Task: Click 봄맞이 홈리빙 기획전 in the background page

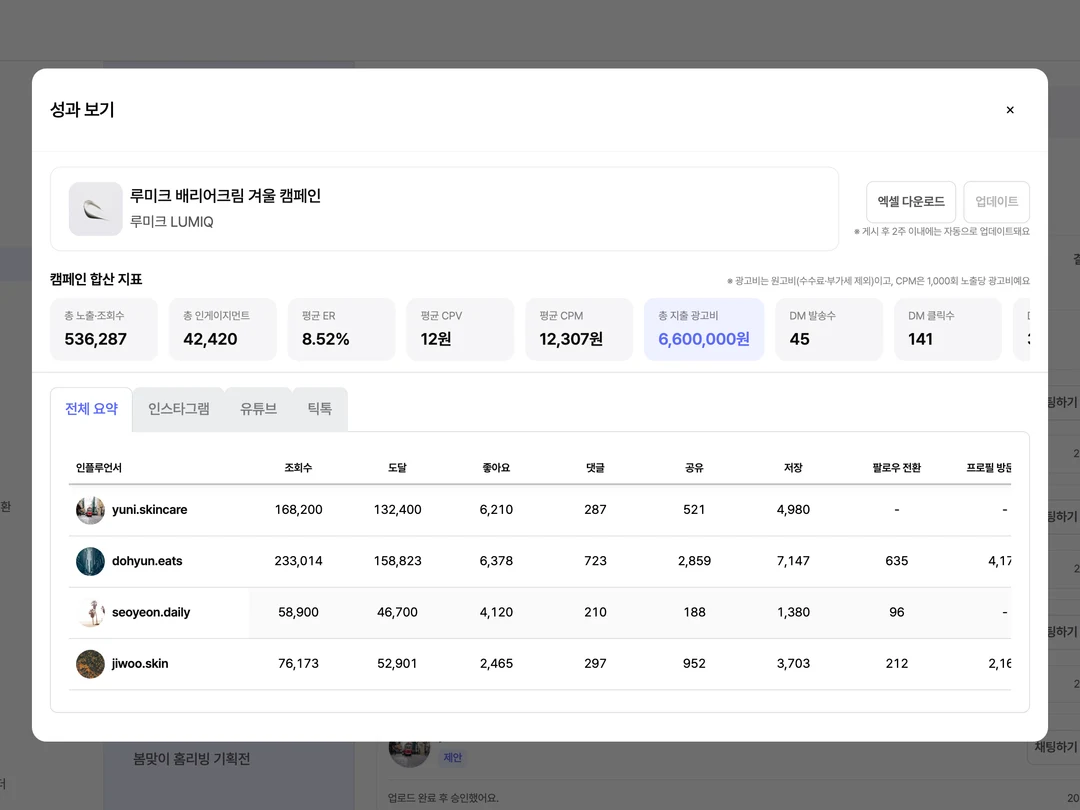Action: tap(191, 759)
